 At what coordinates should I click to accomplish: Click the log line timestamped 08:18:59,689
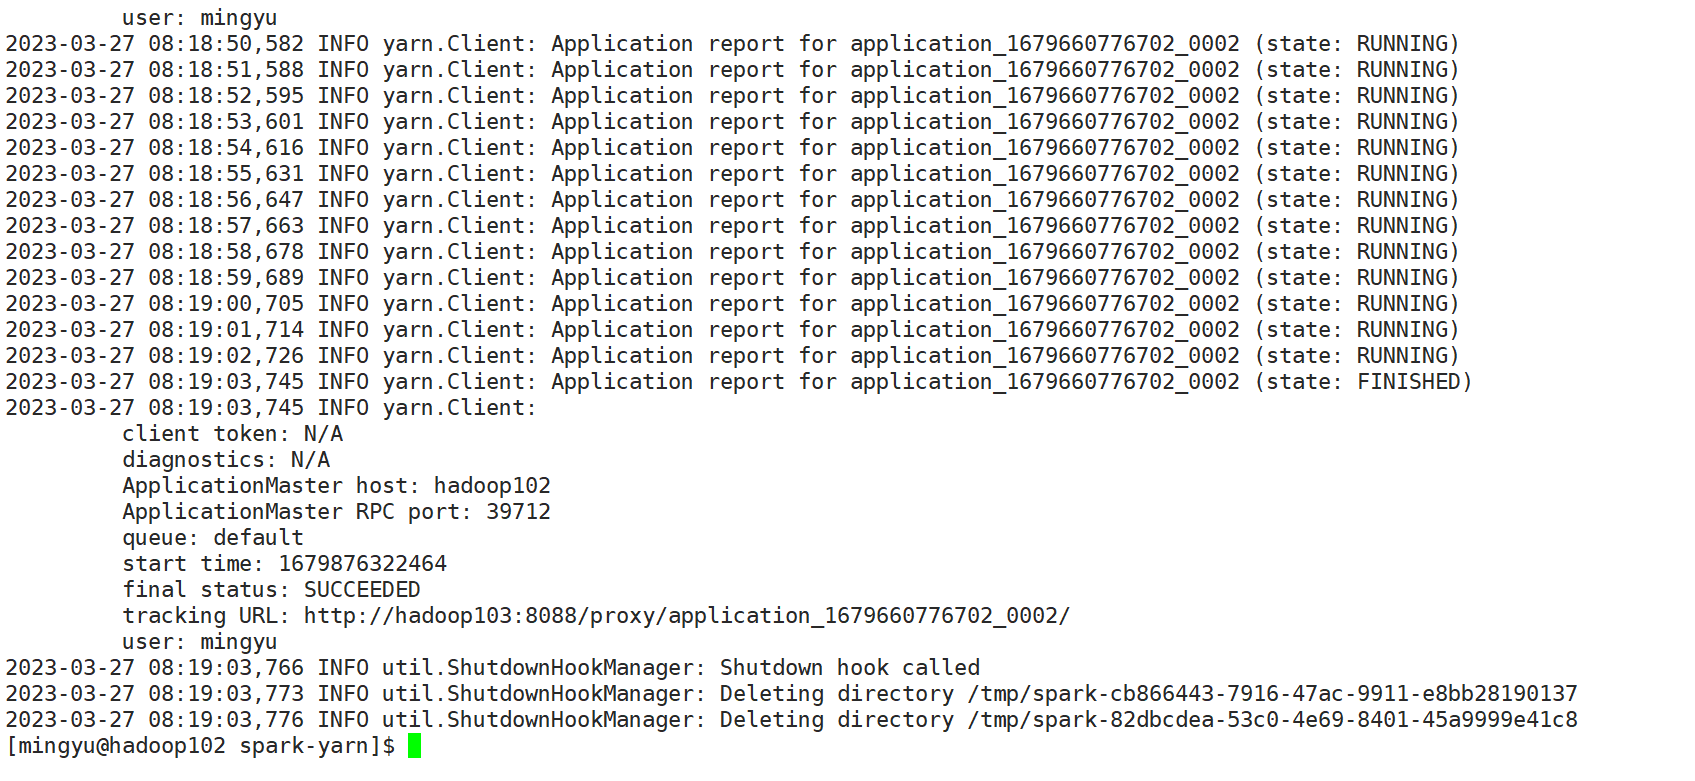click(x=732, y=278)
